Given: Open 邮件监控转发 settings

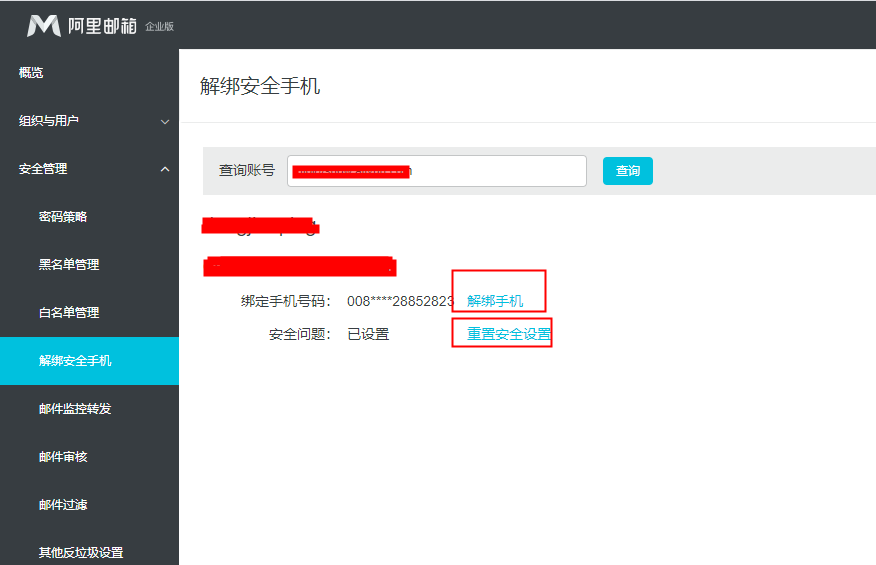Looking at the screenshot, I should click(x=75, y=409).
